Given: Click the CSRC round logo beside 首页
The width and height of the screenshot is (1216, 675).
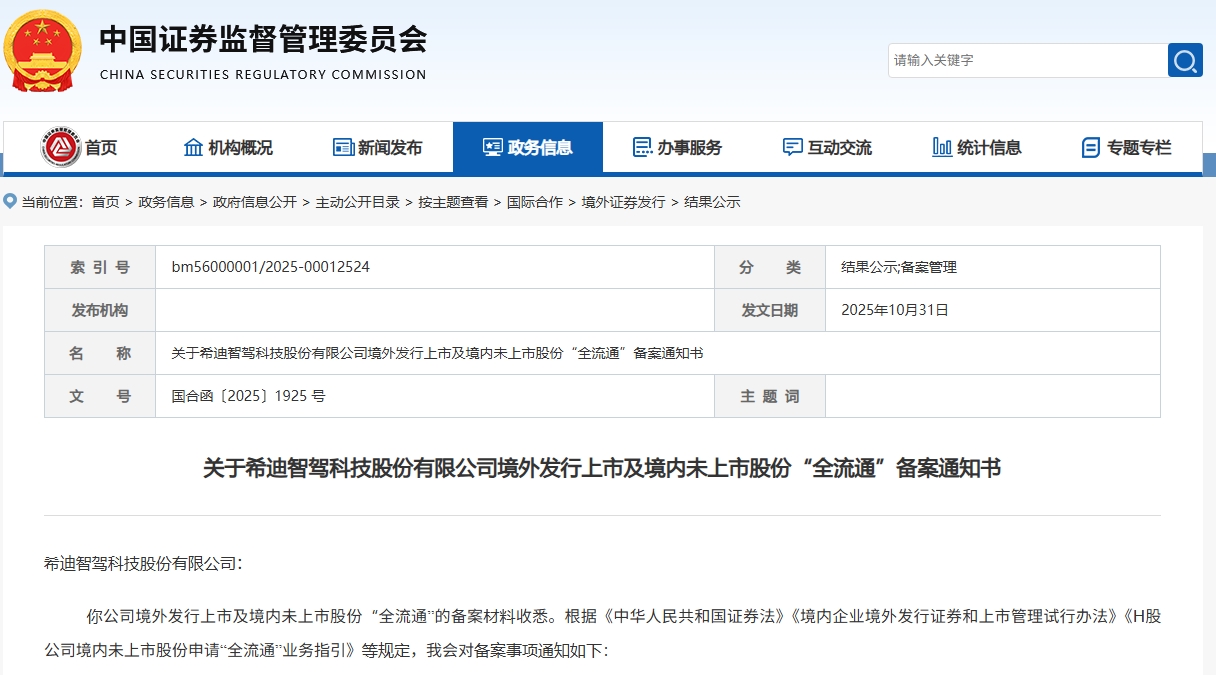Looking at the screenshot, I should pyautogui.click(x=61, y=147).
